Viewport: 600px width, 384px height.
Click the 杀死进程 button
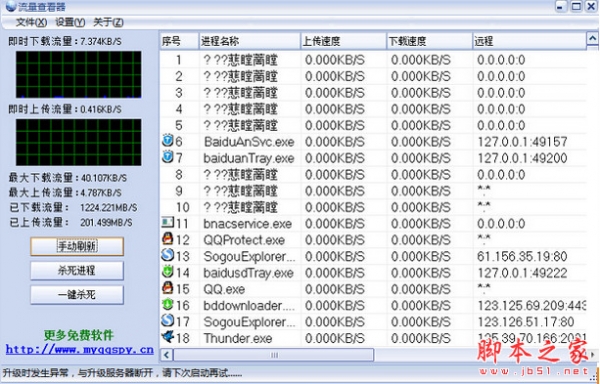(x=77, y=271)
